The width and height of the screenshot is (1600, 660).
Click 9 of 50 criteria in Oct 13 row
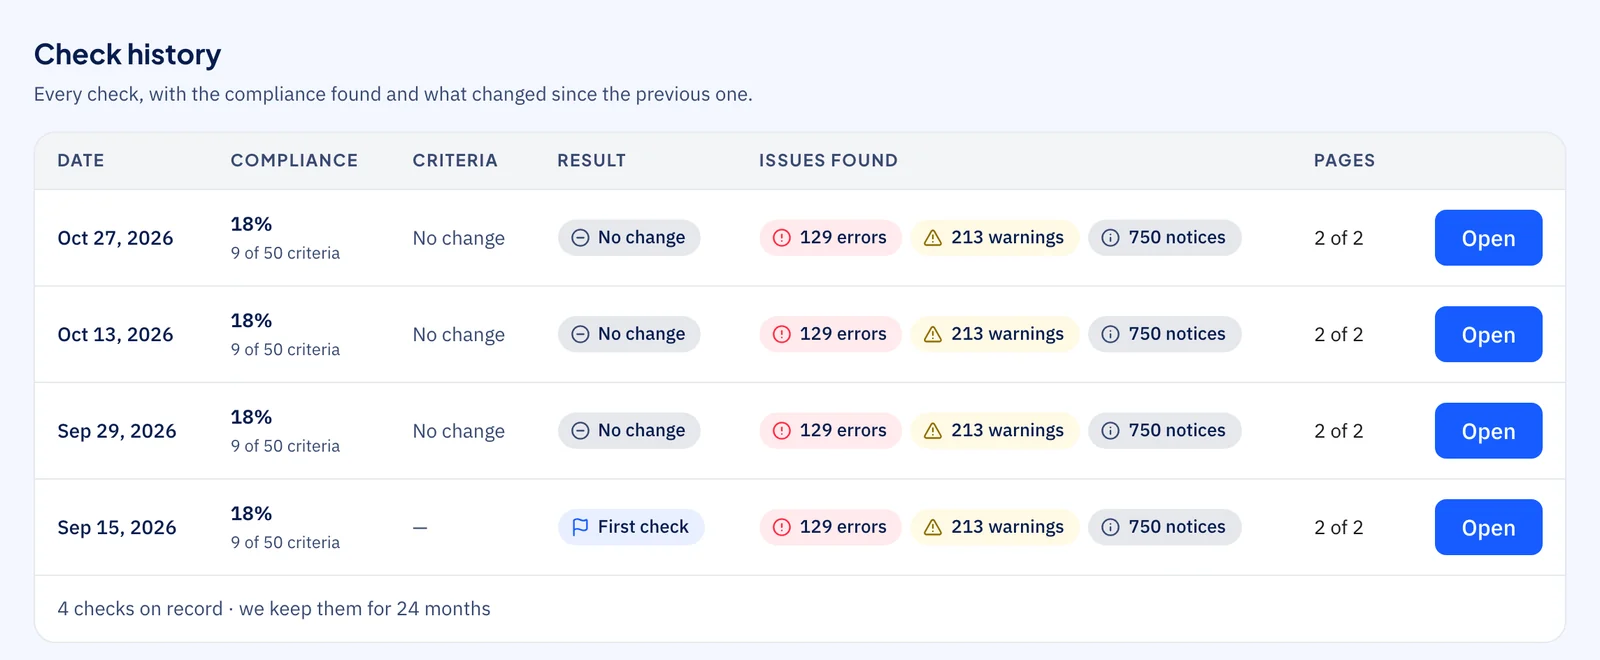coord(285,350)
